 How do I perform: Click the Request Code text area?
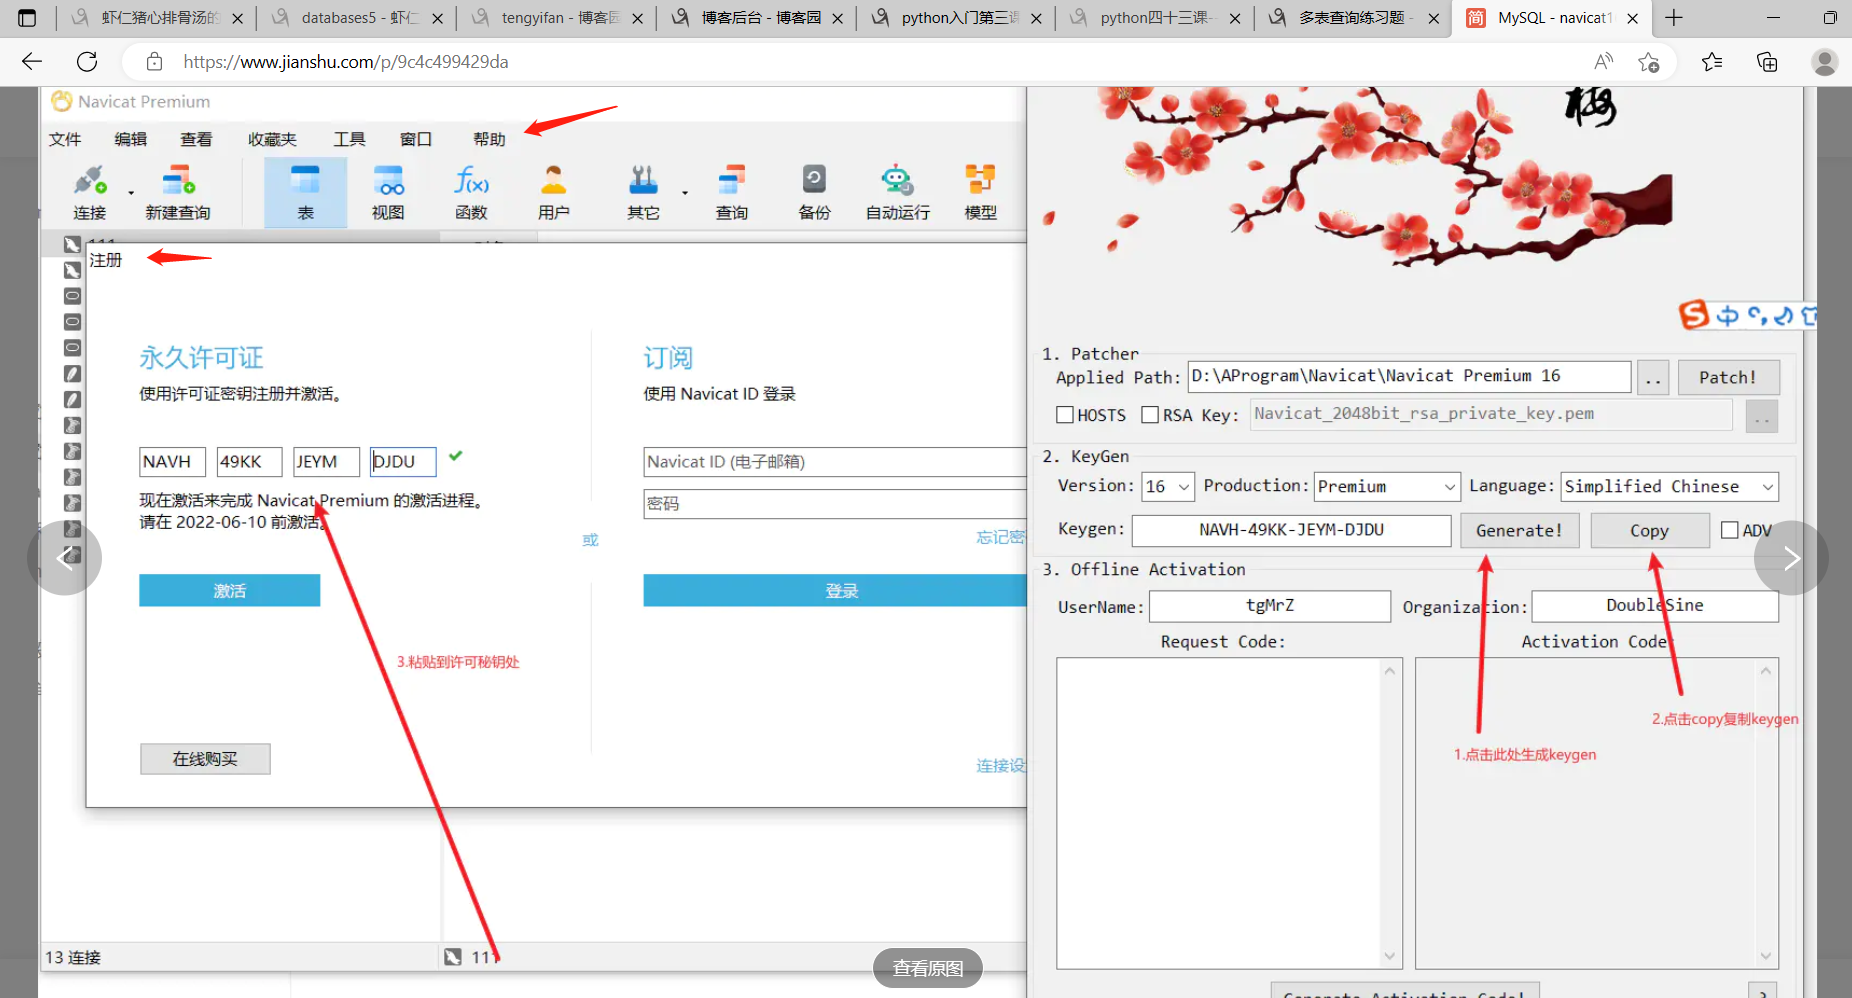[x=1220, y=812]
